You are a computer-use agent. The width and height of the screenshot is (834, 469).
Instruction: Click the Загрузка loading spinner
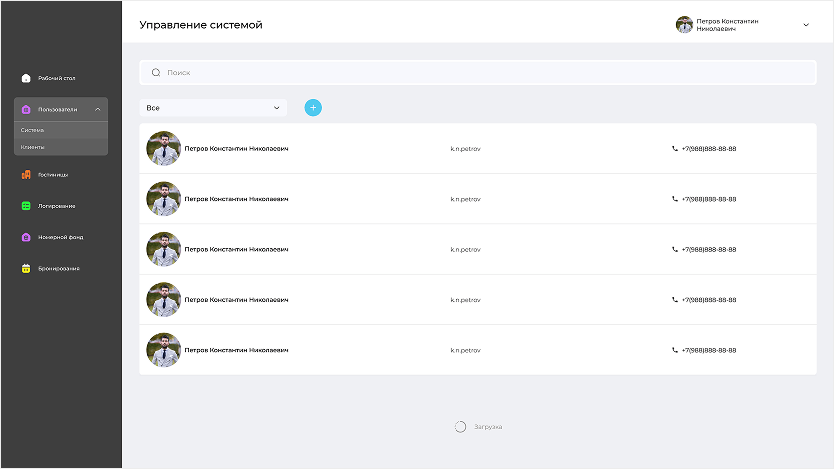coord(460,427)
